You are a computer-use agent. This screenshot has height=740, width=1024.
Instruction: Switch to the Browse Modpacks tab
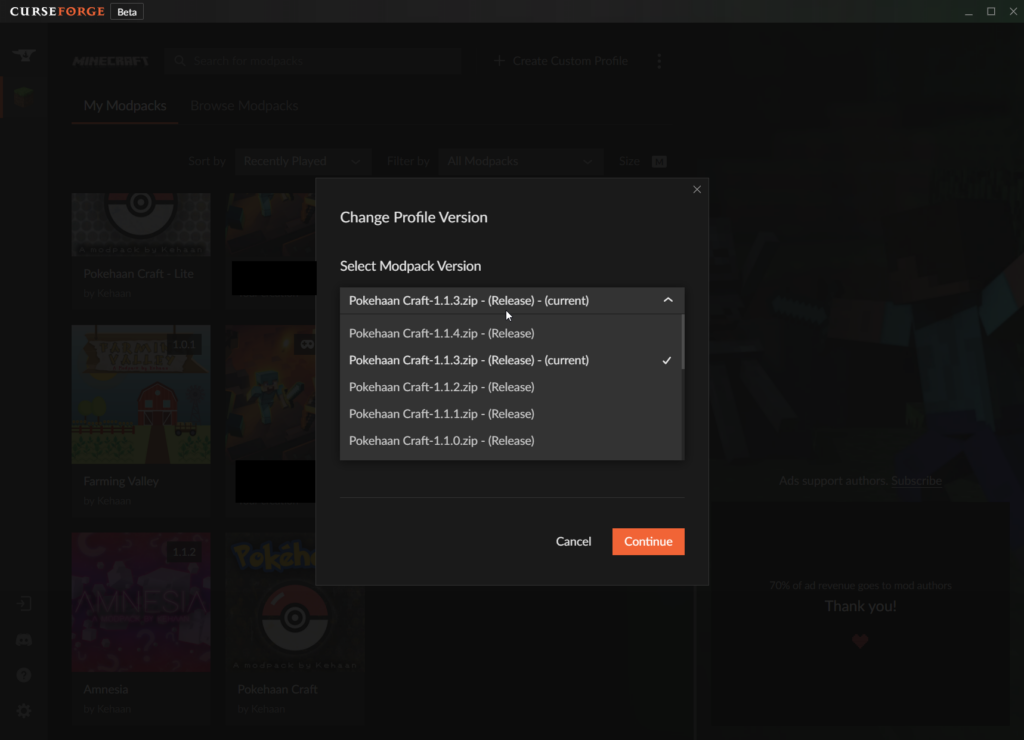[244, 106]
